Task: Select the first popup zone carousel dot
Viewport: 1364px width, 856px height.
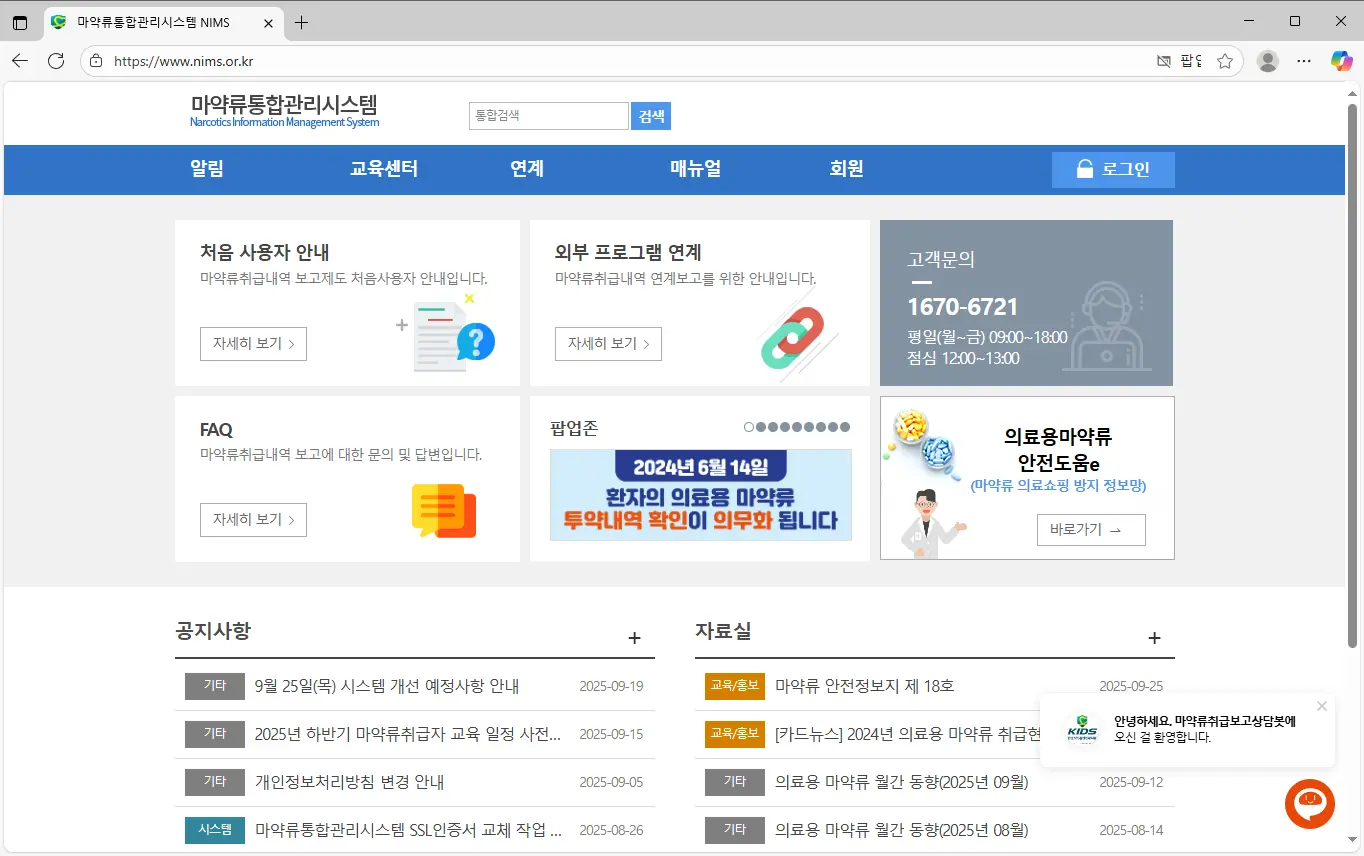Action: pyautogui.click(x=749, y=427)
